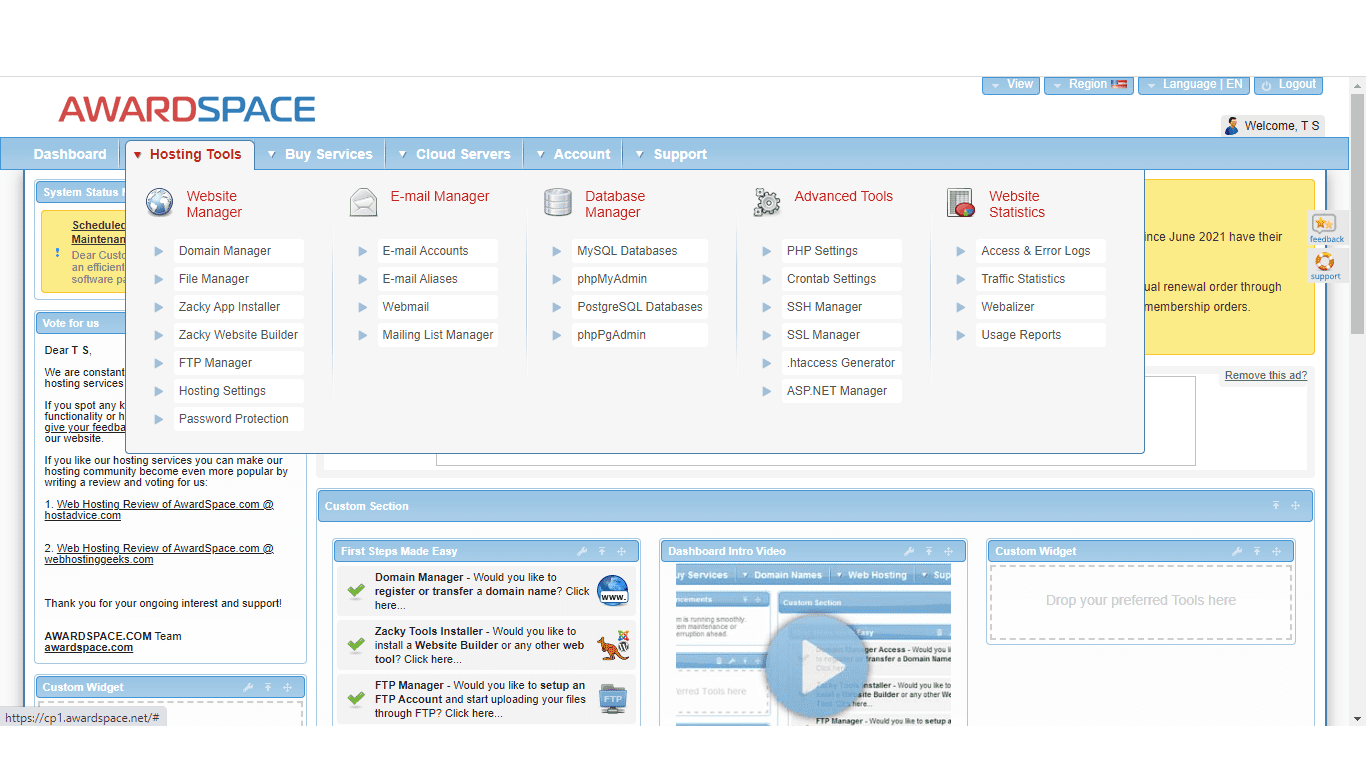Click the user avatar beside Welcome
1366x768 pixels.
1232,126
